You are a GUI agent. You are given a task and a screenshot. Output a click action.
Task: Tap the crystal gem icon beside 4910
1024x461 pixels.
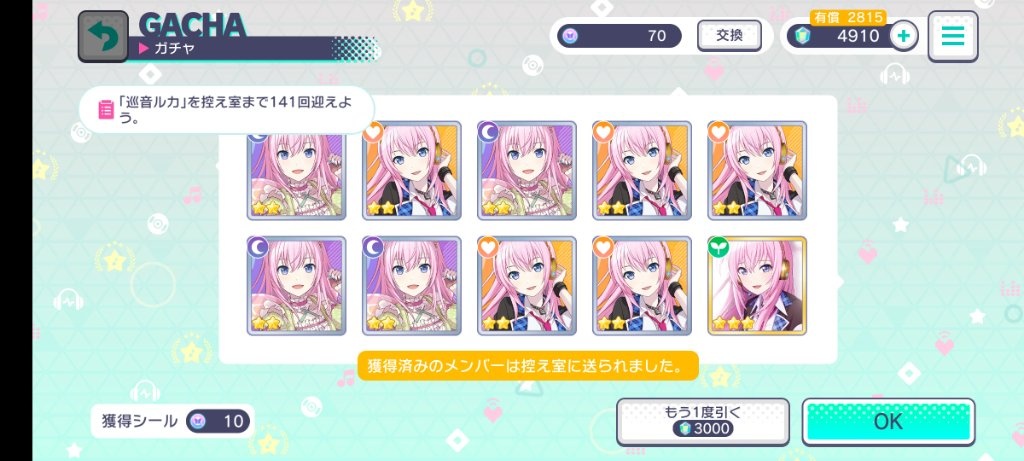(x=803, y=36)
